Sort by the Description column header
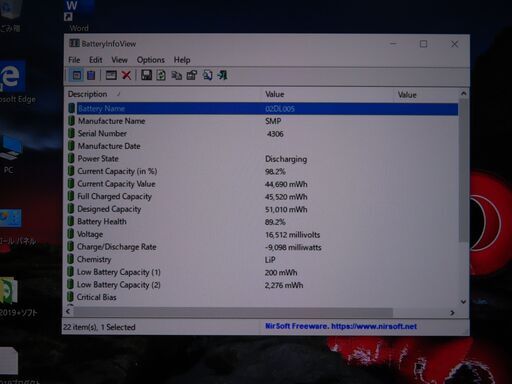Image resolution: width=512 pixels, height=384 pixels. tap(163, 94)
